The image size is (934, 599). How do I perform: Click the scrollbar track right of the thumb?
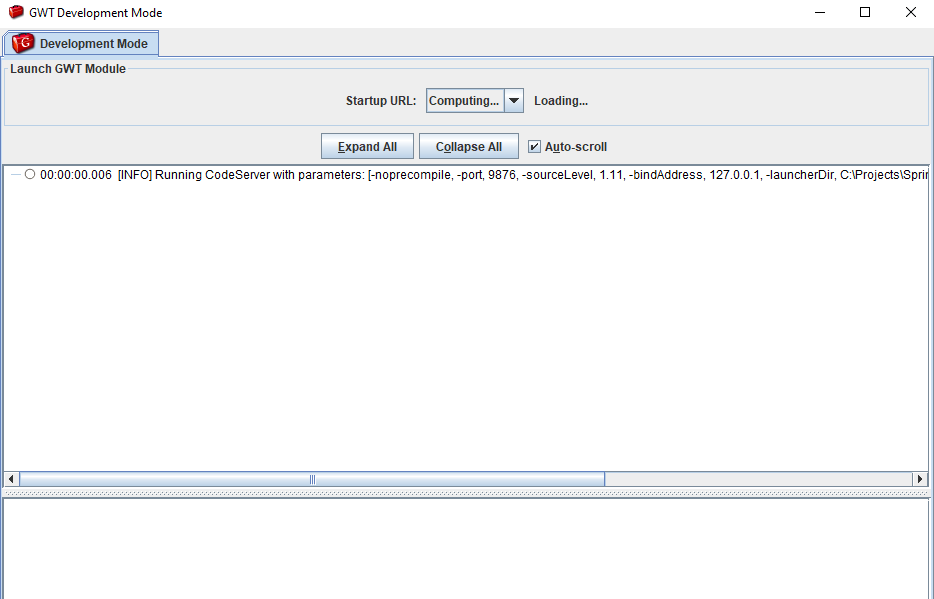[760, 480]
